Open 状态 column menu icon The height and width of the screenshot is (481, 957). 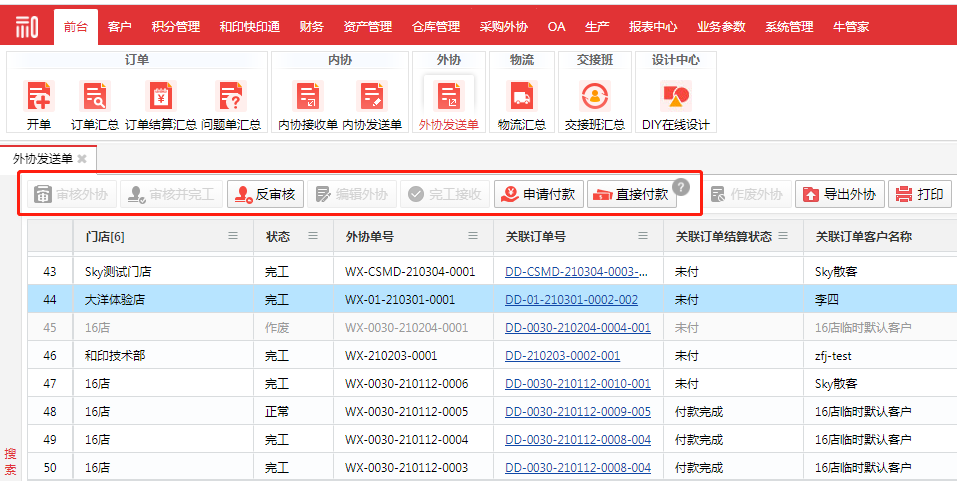pyautogui.click(x=313, y=236)
